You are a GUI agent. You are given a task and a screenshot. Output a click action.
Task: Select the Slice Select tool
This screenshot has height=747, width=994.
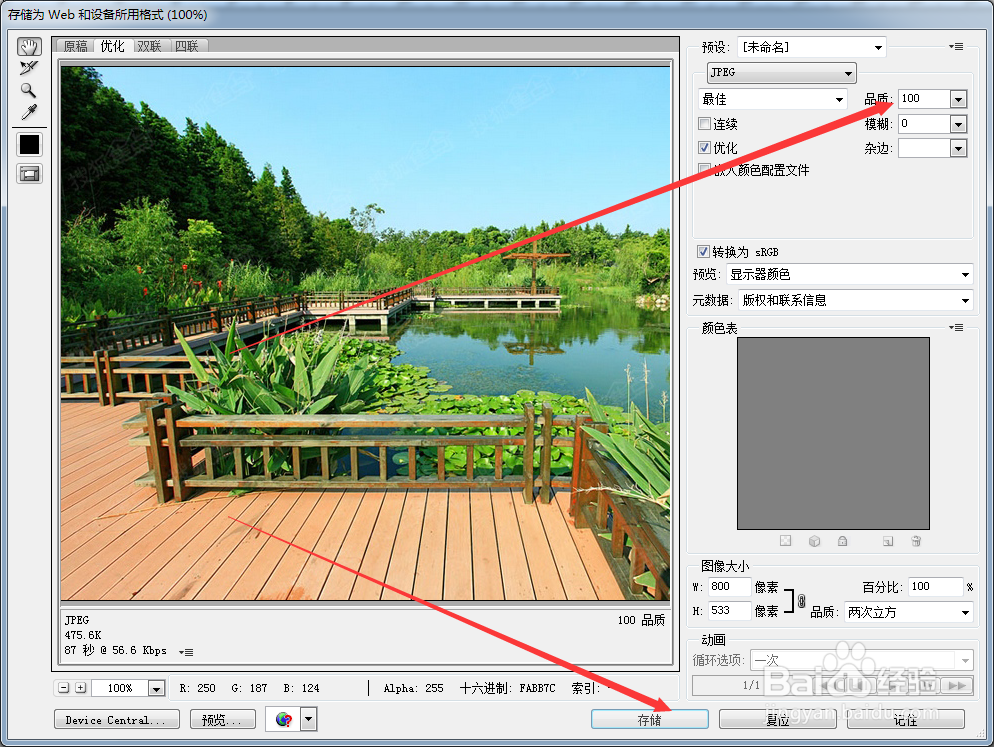click(x=29, y=68)
